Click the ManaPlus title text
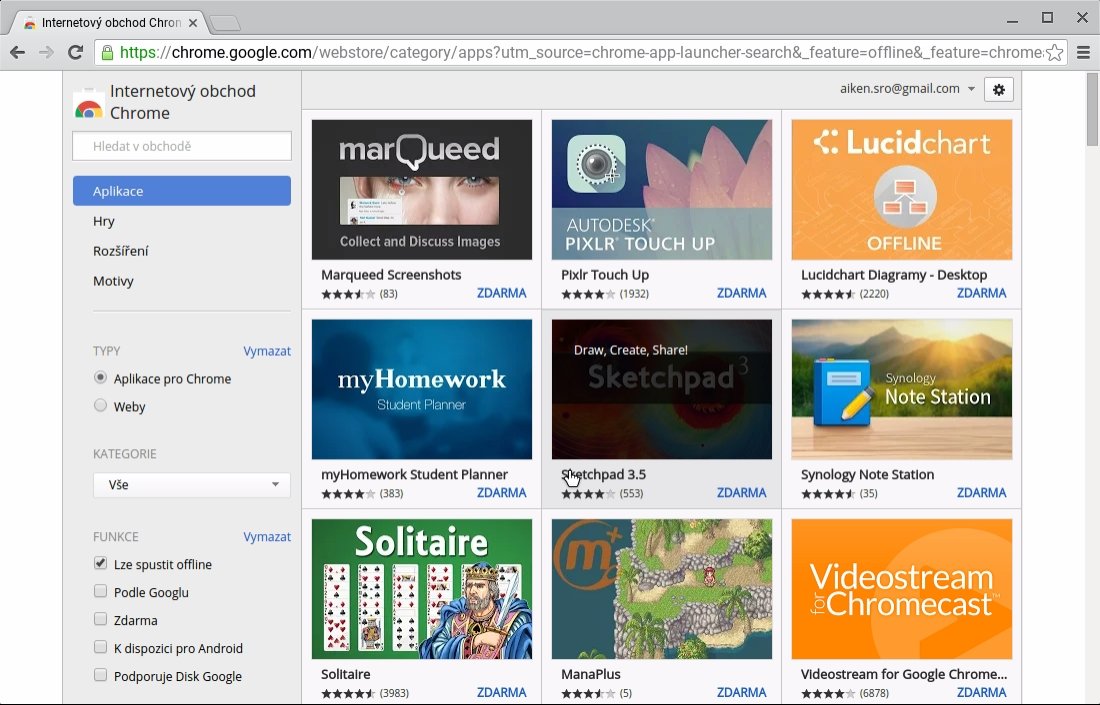1100x705 pixels. (x=591, y=674)
